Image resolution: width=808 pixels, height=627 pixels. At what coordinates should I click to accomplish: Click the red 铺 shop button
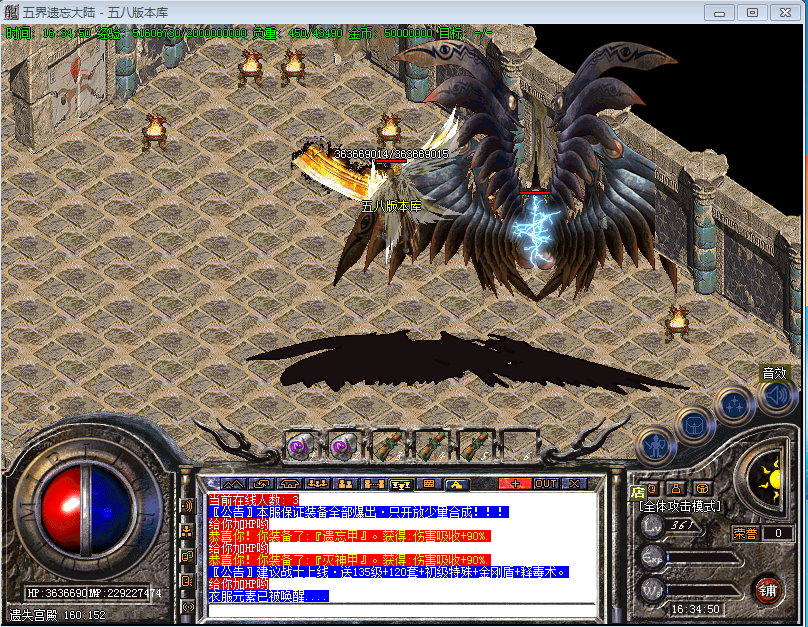(x=768, y=589)
